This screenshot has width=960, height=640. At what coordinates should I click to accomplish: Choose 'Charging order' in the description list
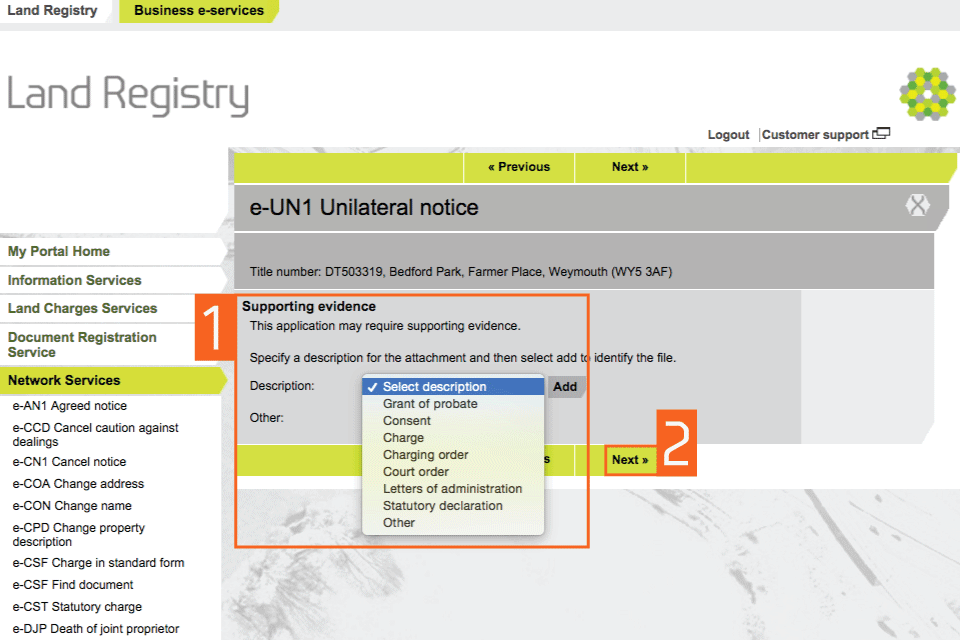pos(425,455)
